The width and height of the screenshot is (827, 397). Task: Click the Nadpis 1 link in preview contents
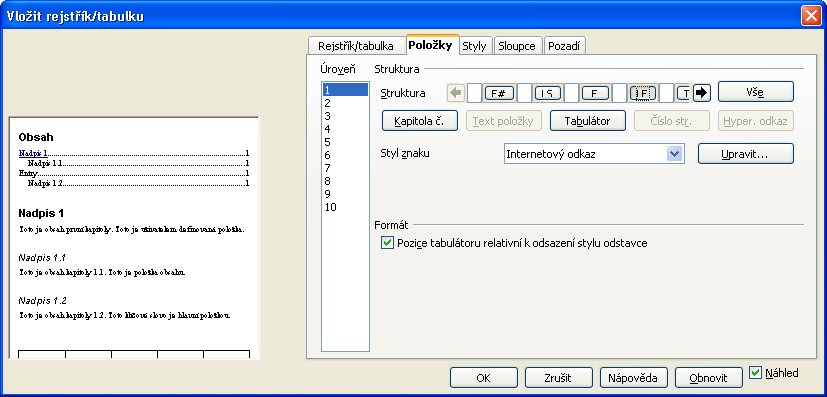[33, 153]
